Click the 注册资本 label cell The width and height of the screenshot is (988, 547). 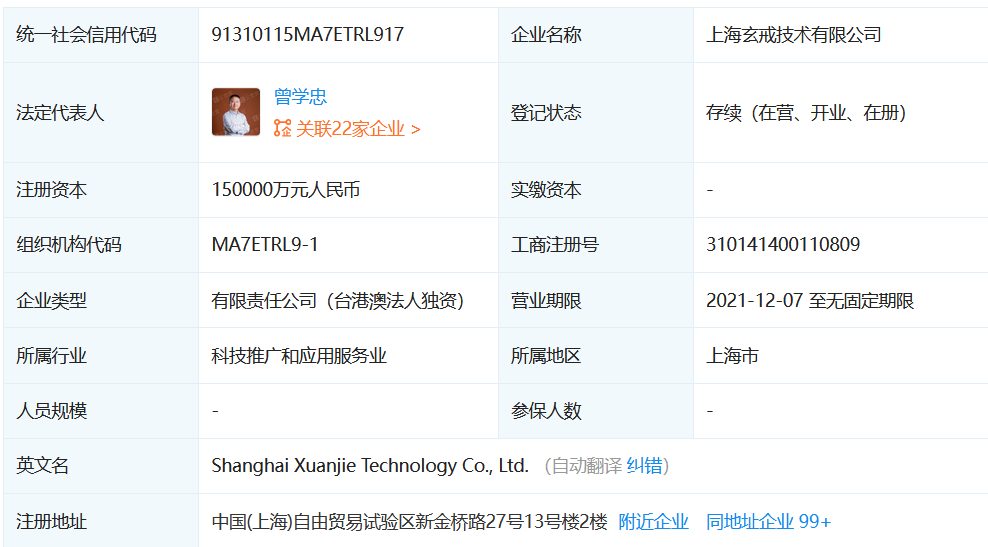tap(101, 190)
